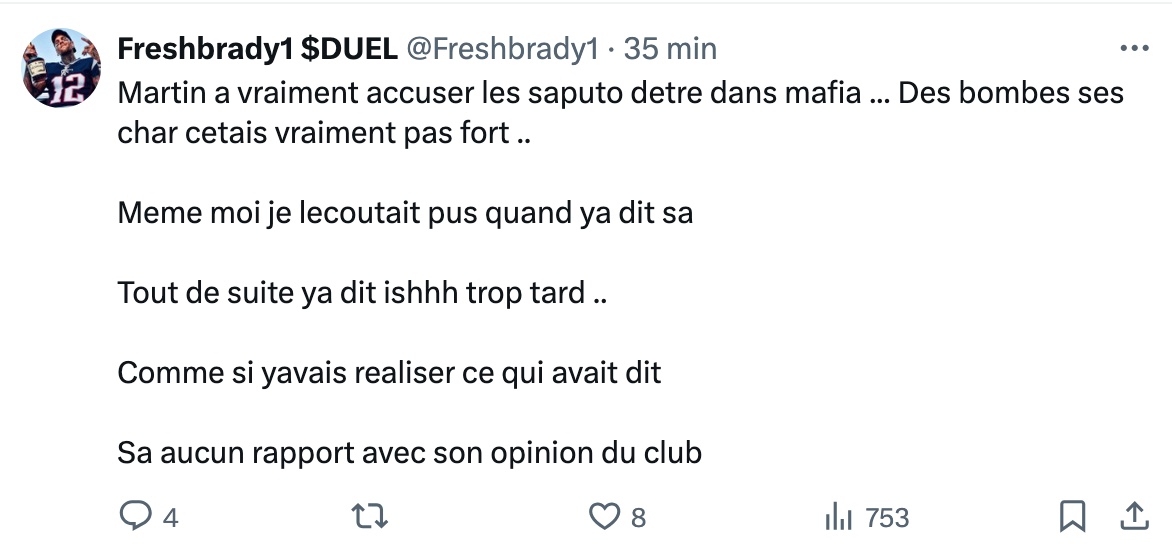
Task: Click the 'char cetais vraiment pas fort' line
Action: 324,133
